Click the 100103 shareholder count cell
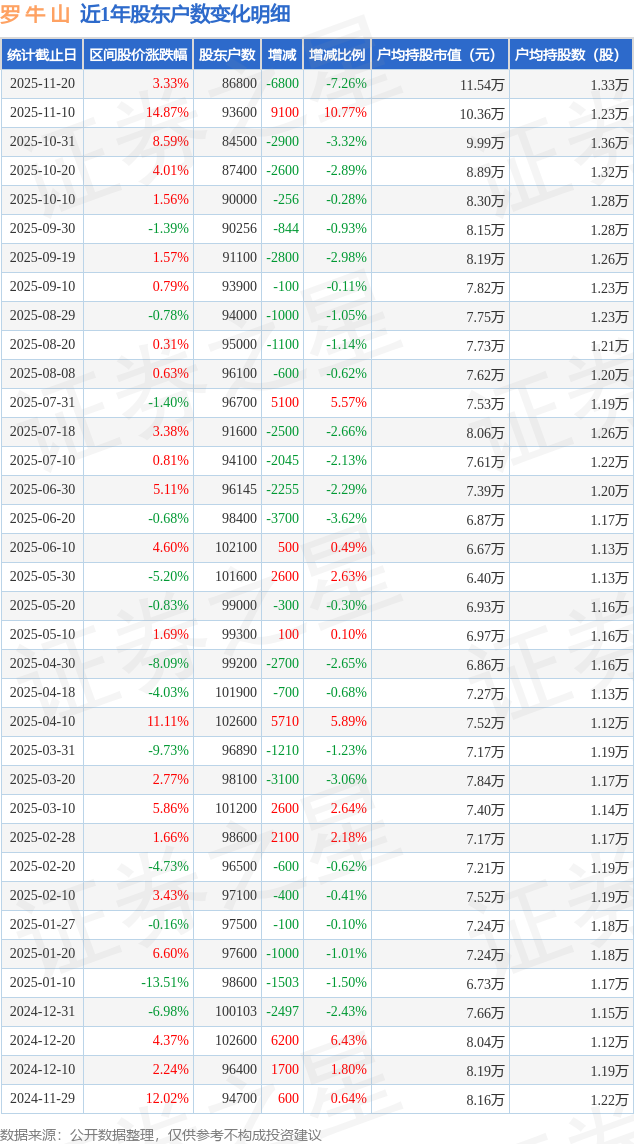The height and width of the screenshot is (1144, 634). point(236,1012)
